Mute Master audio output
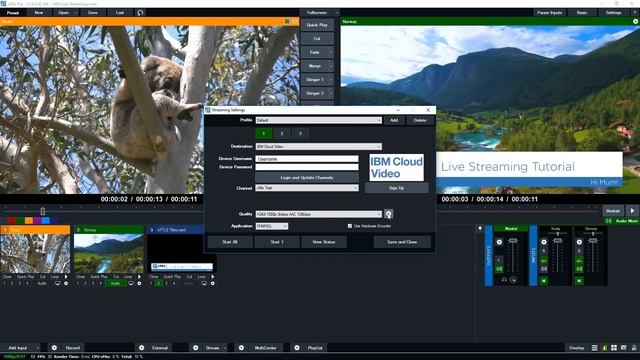Image resolution: width=640 pixels, height=360 pixels. click(499, 269)
